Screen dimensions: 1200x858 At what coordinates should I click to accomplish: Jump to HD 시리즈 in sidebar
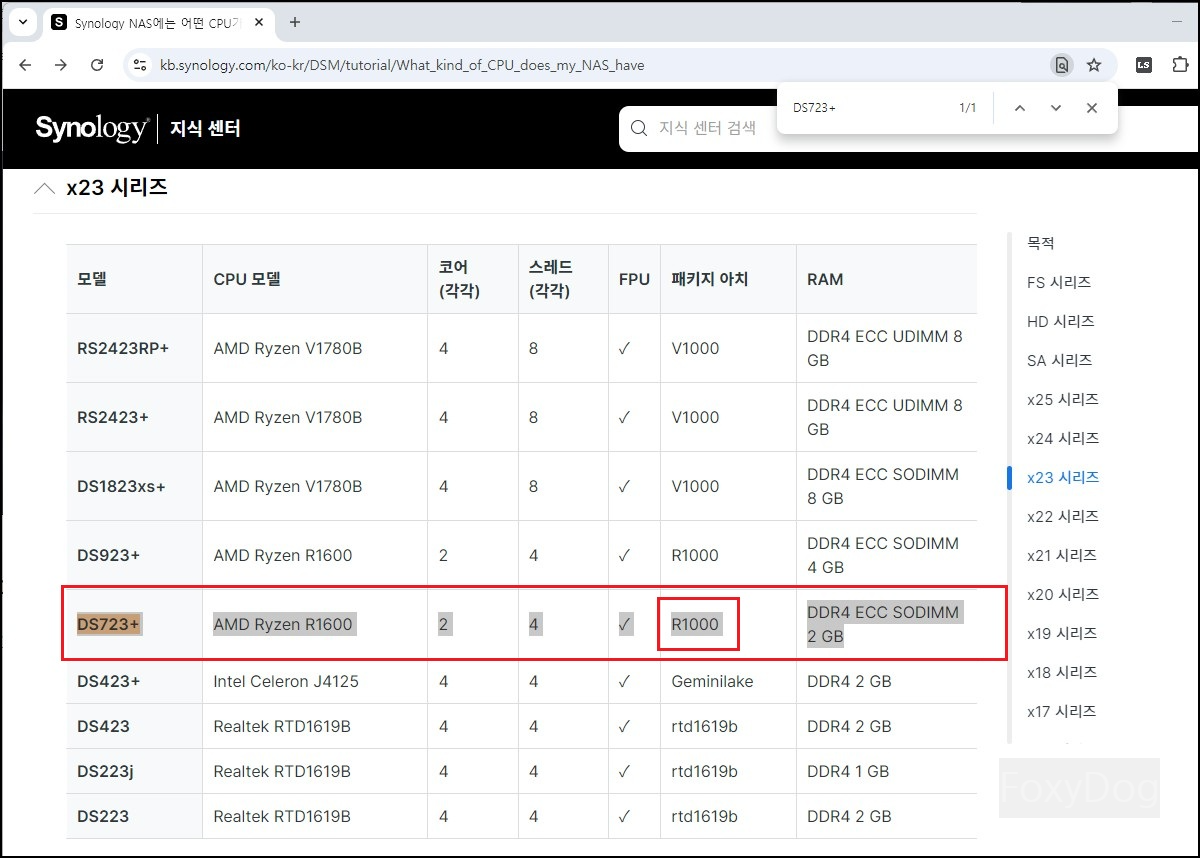click(1060, 321)
